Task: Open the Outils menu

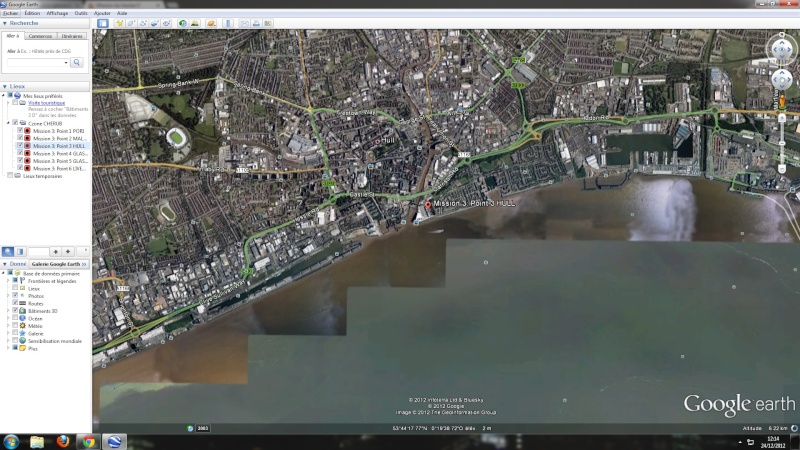Action: tap(81, 13)
